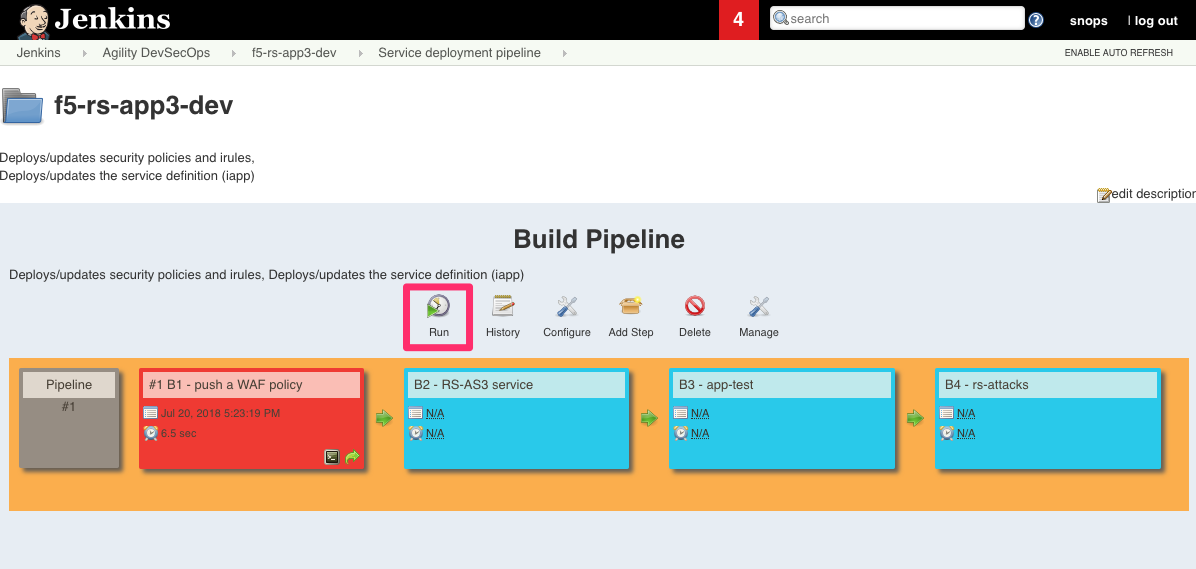This screenshot has width=1196, height=569.
Task: Click the f5-rs-app3-dev folder icon
Action: click(x=22, y=106)
